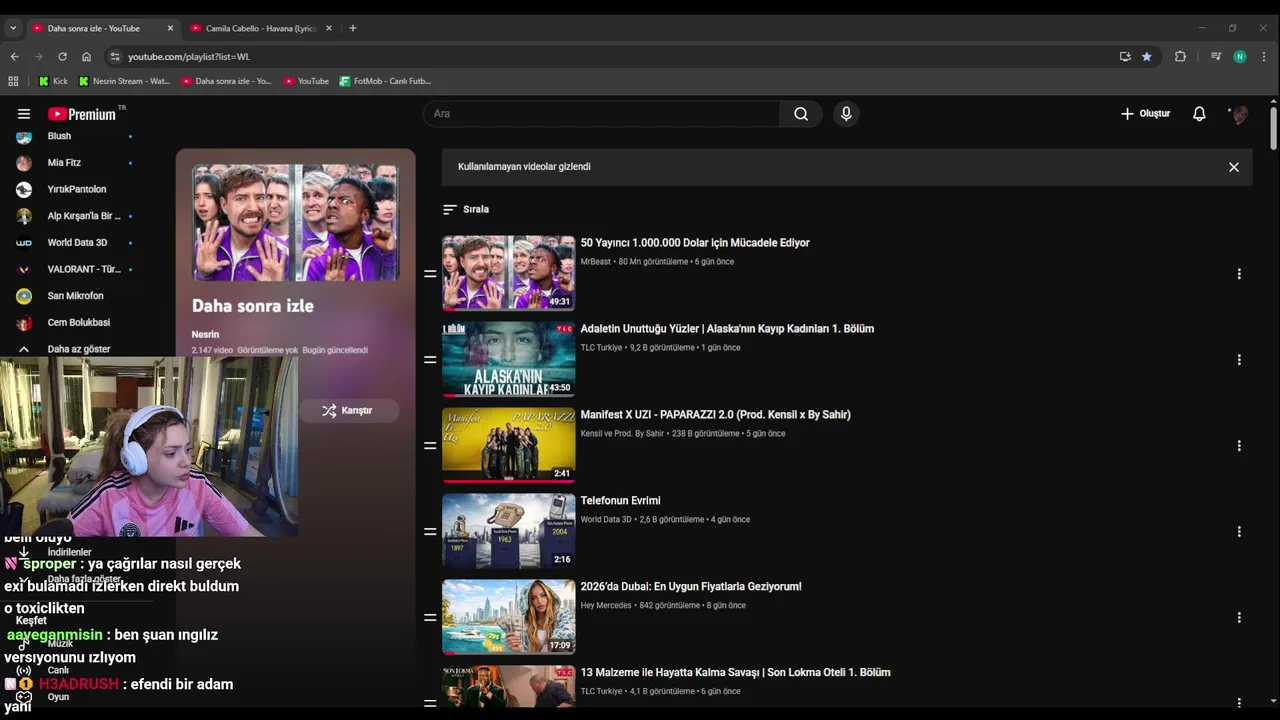Viewport: 1280px width, 720px height.
Task: Open the account avatar menu
Action: point(1240,114)
